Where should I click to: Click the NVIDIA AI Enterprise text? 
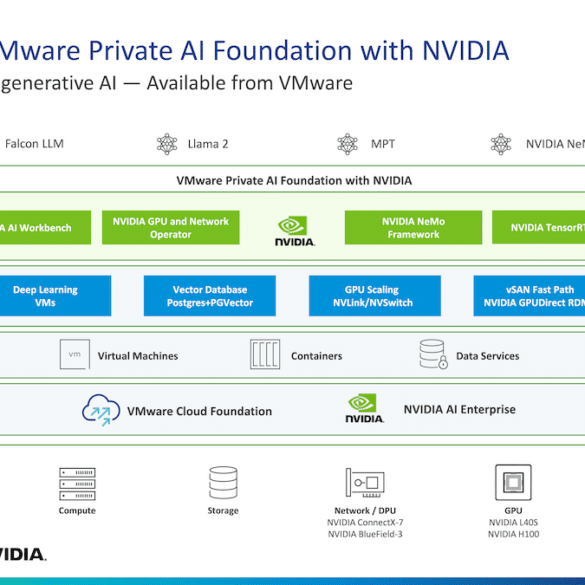pyautogui.click(x=460, y=409)
